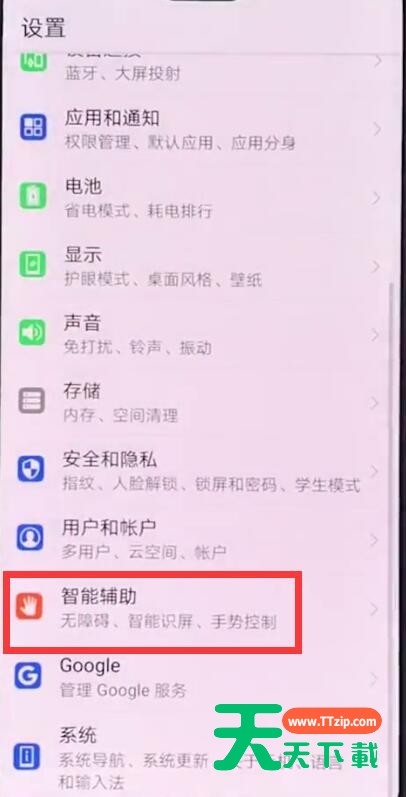406x797 pixels.
Task: Open 安全和隐私 settings entry
Action: click(x=203, y=471)
